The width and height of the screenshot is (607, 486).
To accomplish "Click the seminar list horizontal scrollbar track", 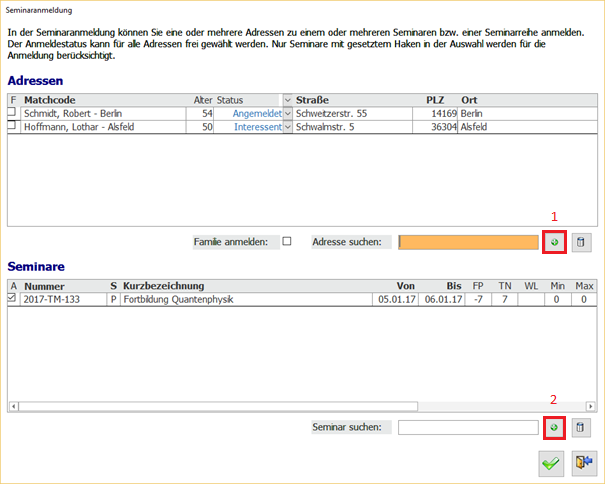I will pos(300,407).
